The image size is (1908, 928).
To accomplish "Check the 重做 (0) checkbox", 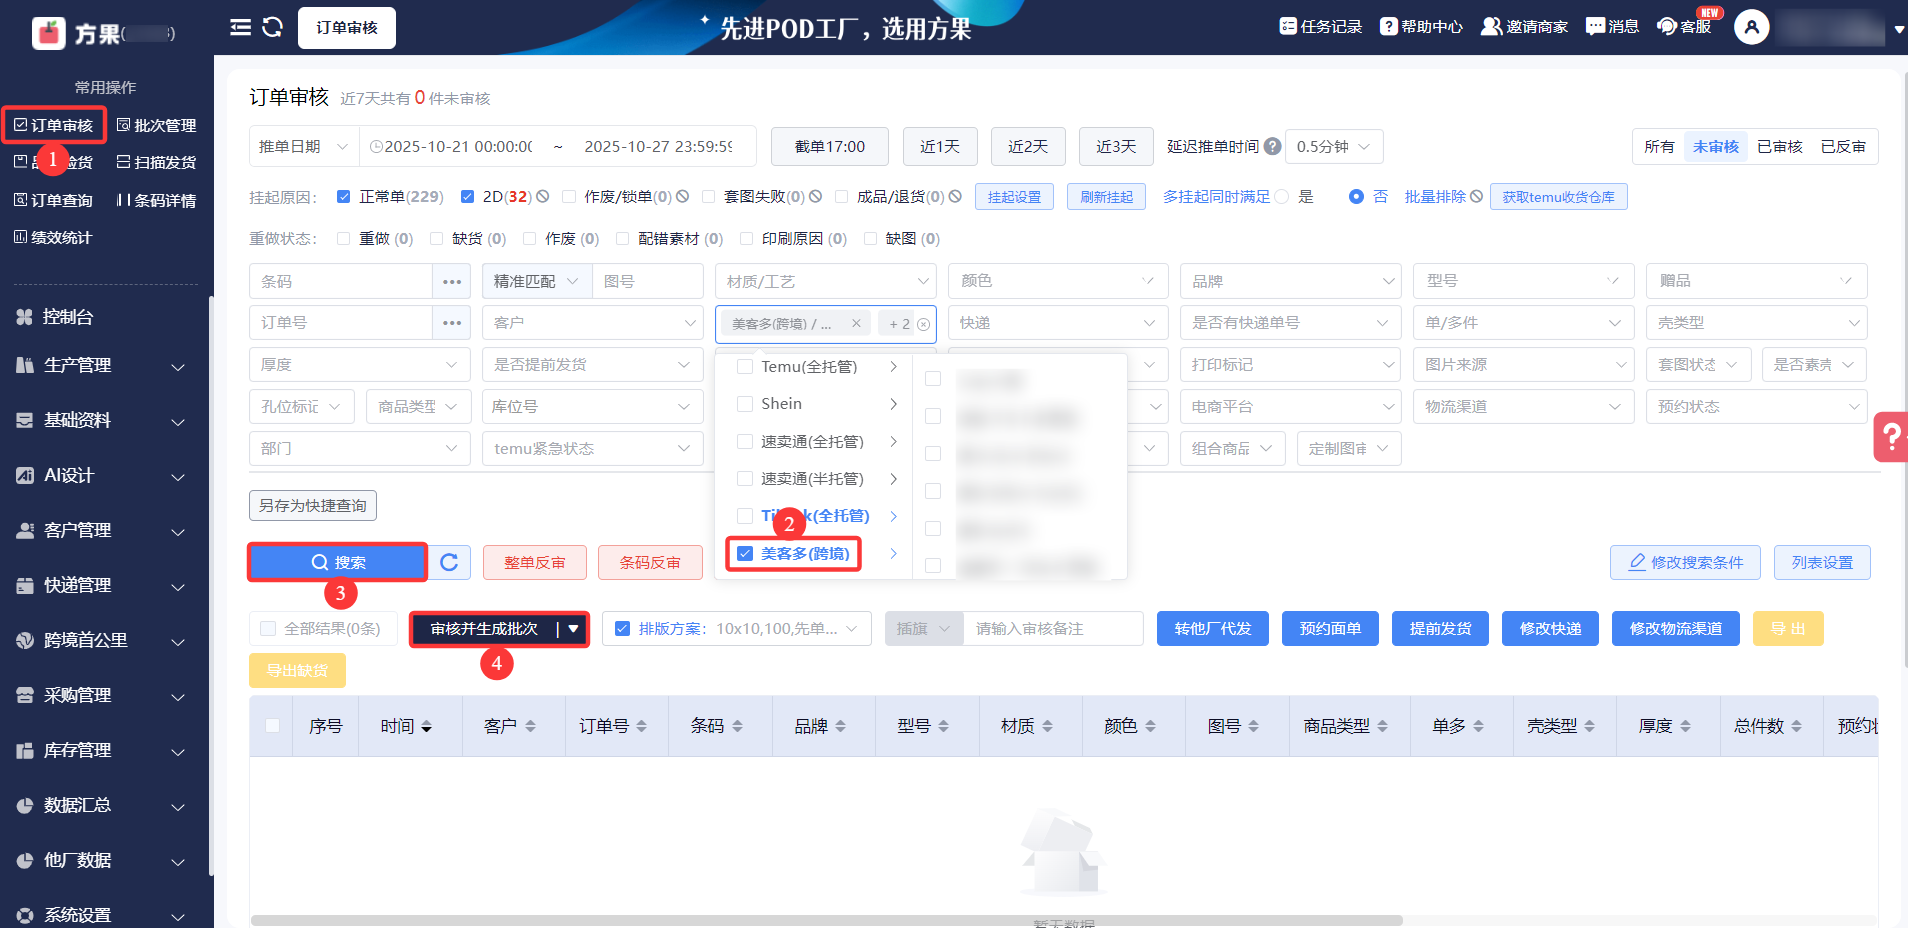I will (x=344, y=239).
